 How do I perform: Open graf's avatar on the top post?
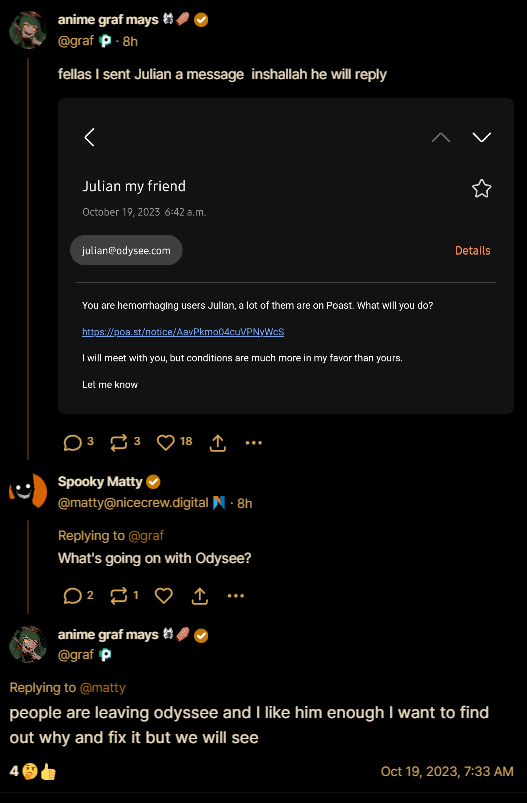click(28, 30)
